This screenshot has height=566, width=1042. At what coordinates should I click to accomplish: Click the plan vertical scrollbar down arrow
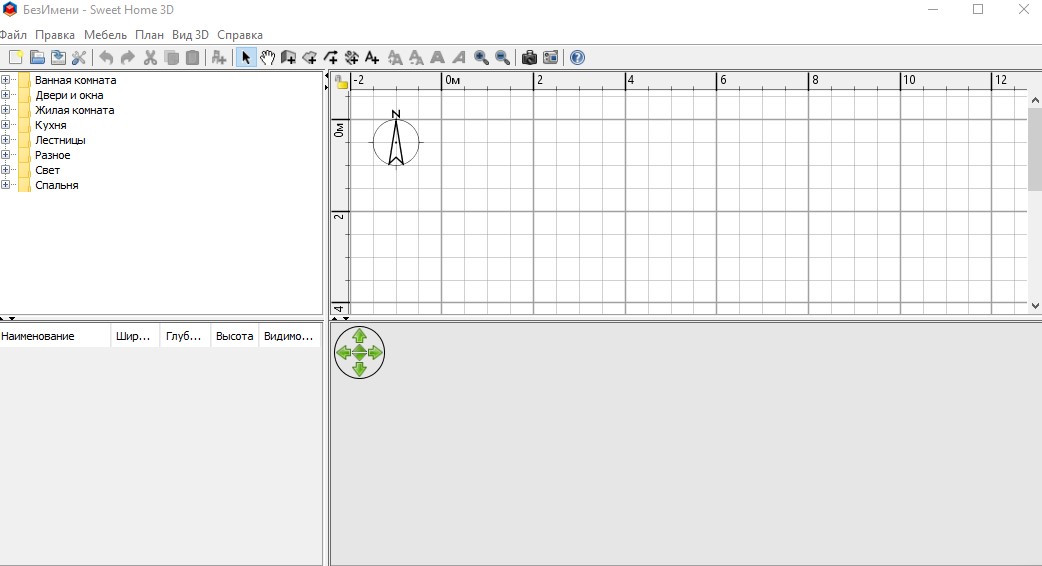click(x=1035, y=306)
